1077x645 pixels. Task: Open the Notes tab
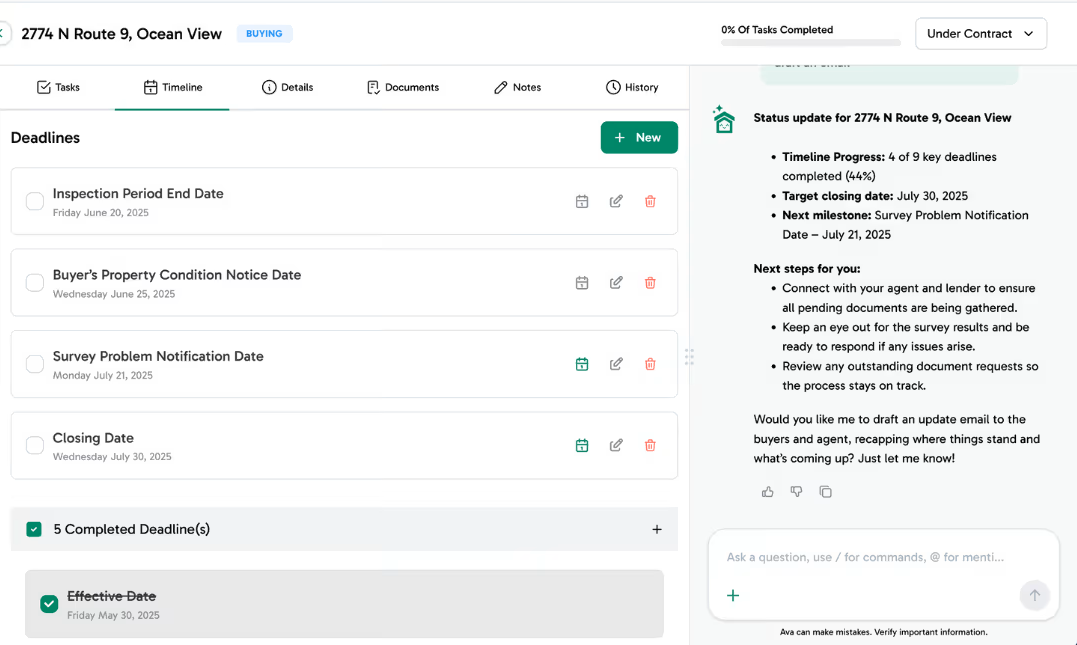pos(517,87)
